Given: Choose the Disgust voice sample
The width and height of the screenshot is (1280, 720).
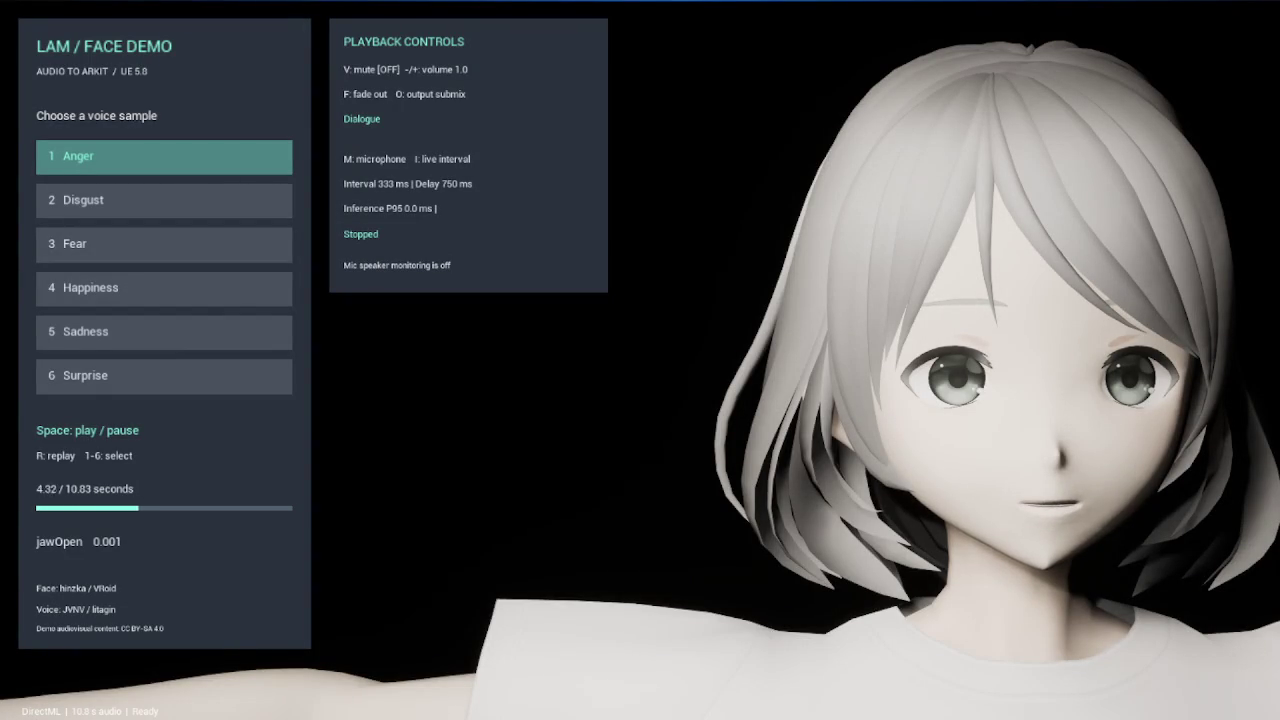Looking at the screenshot, I should (x=164, y=201).
